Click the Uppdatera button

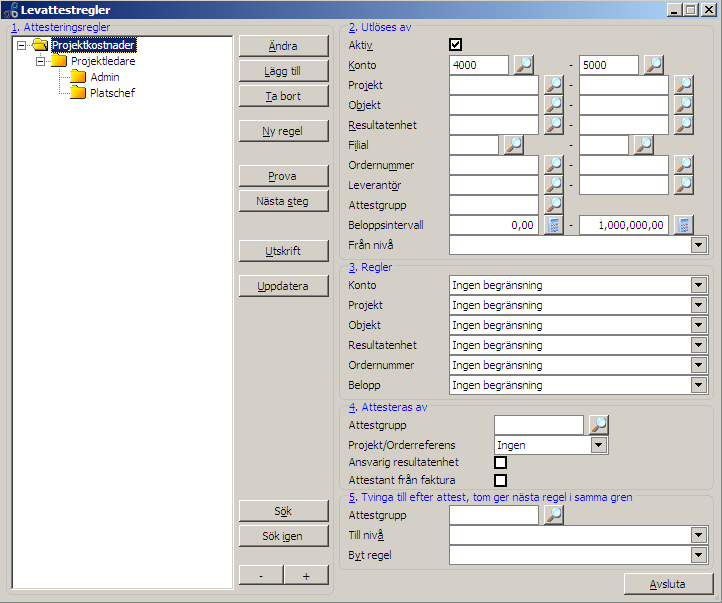[284, 286]
